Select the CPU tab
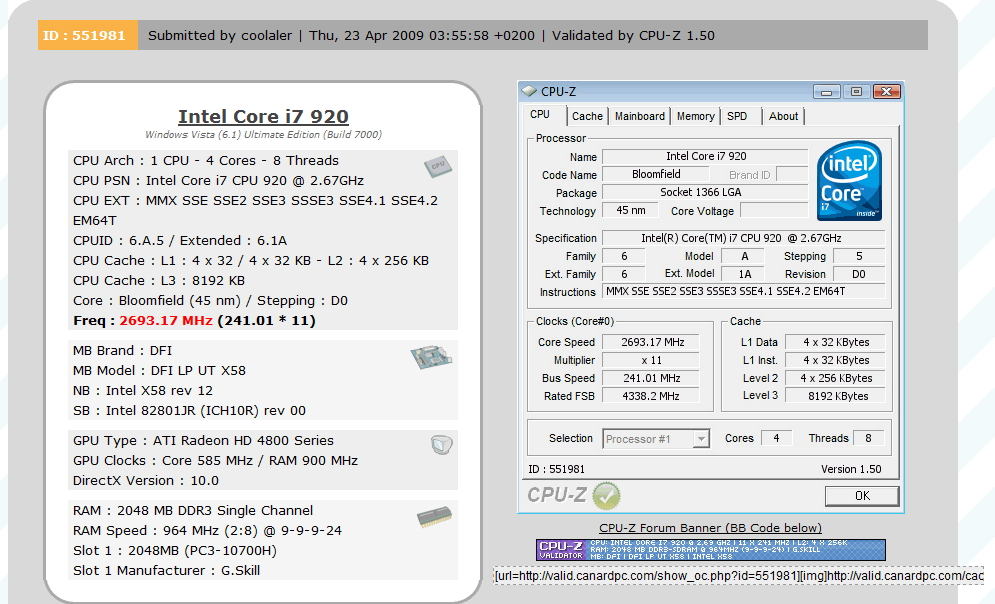The width and height of the screenshot is (995, 604). tap(539, 115)
